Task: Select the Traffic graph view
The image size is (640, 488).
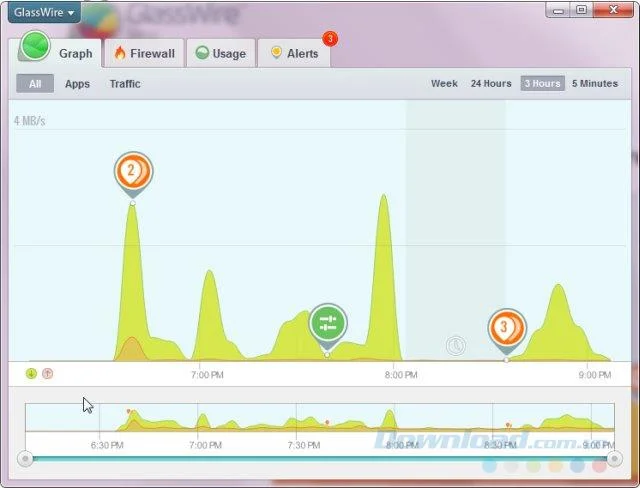Action: point(125,84)
